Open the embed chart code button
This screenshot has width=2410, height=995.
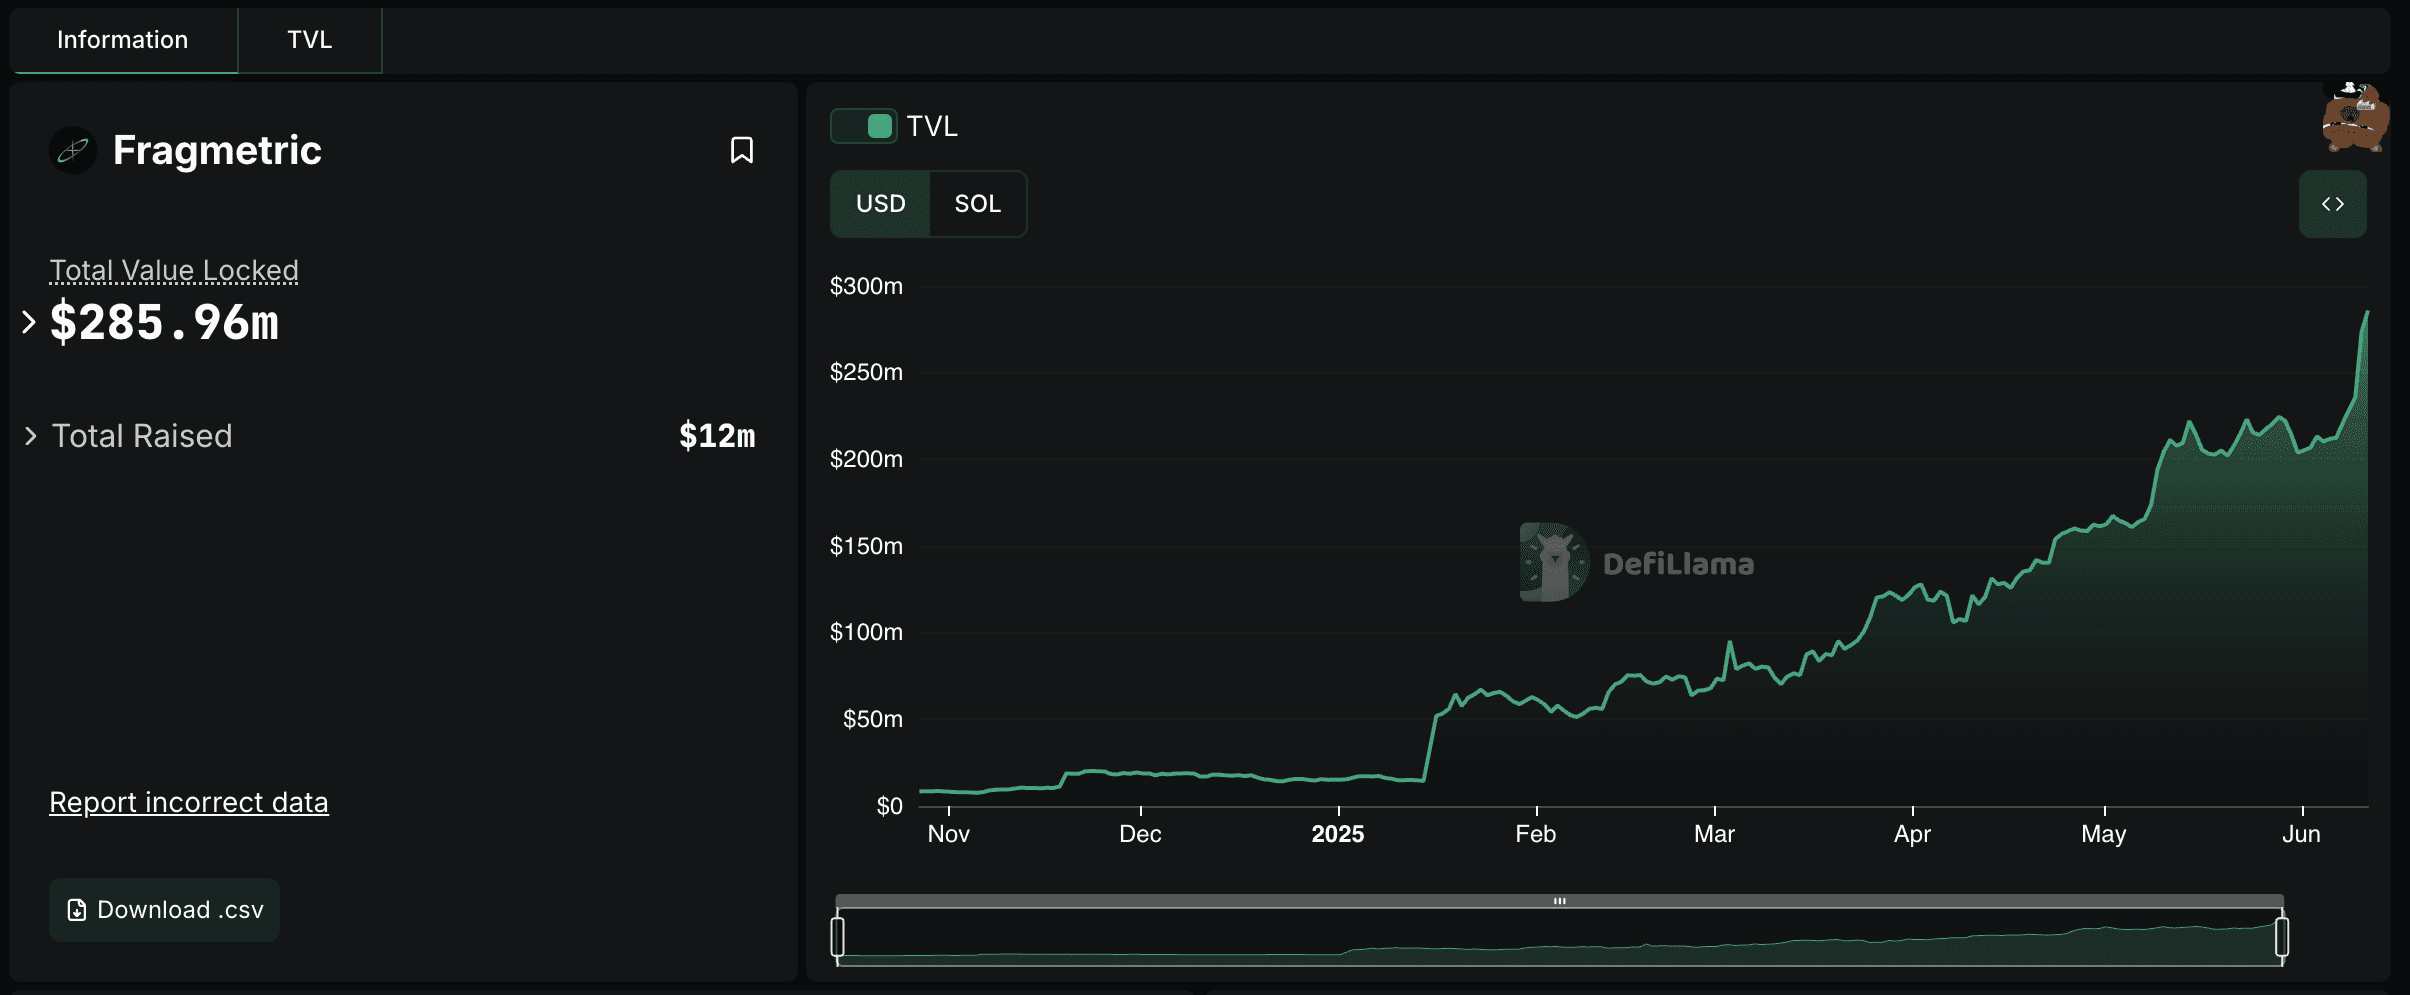tap(2332, 204)
